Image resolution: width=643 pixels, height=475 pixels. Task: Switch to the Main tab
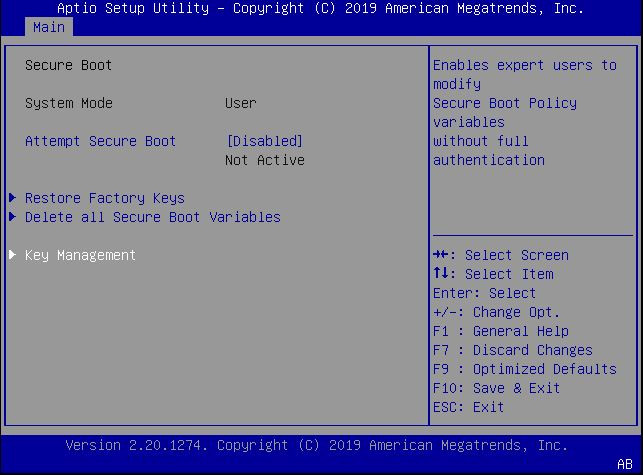(x=48, y=27)
